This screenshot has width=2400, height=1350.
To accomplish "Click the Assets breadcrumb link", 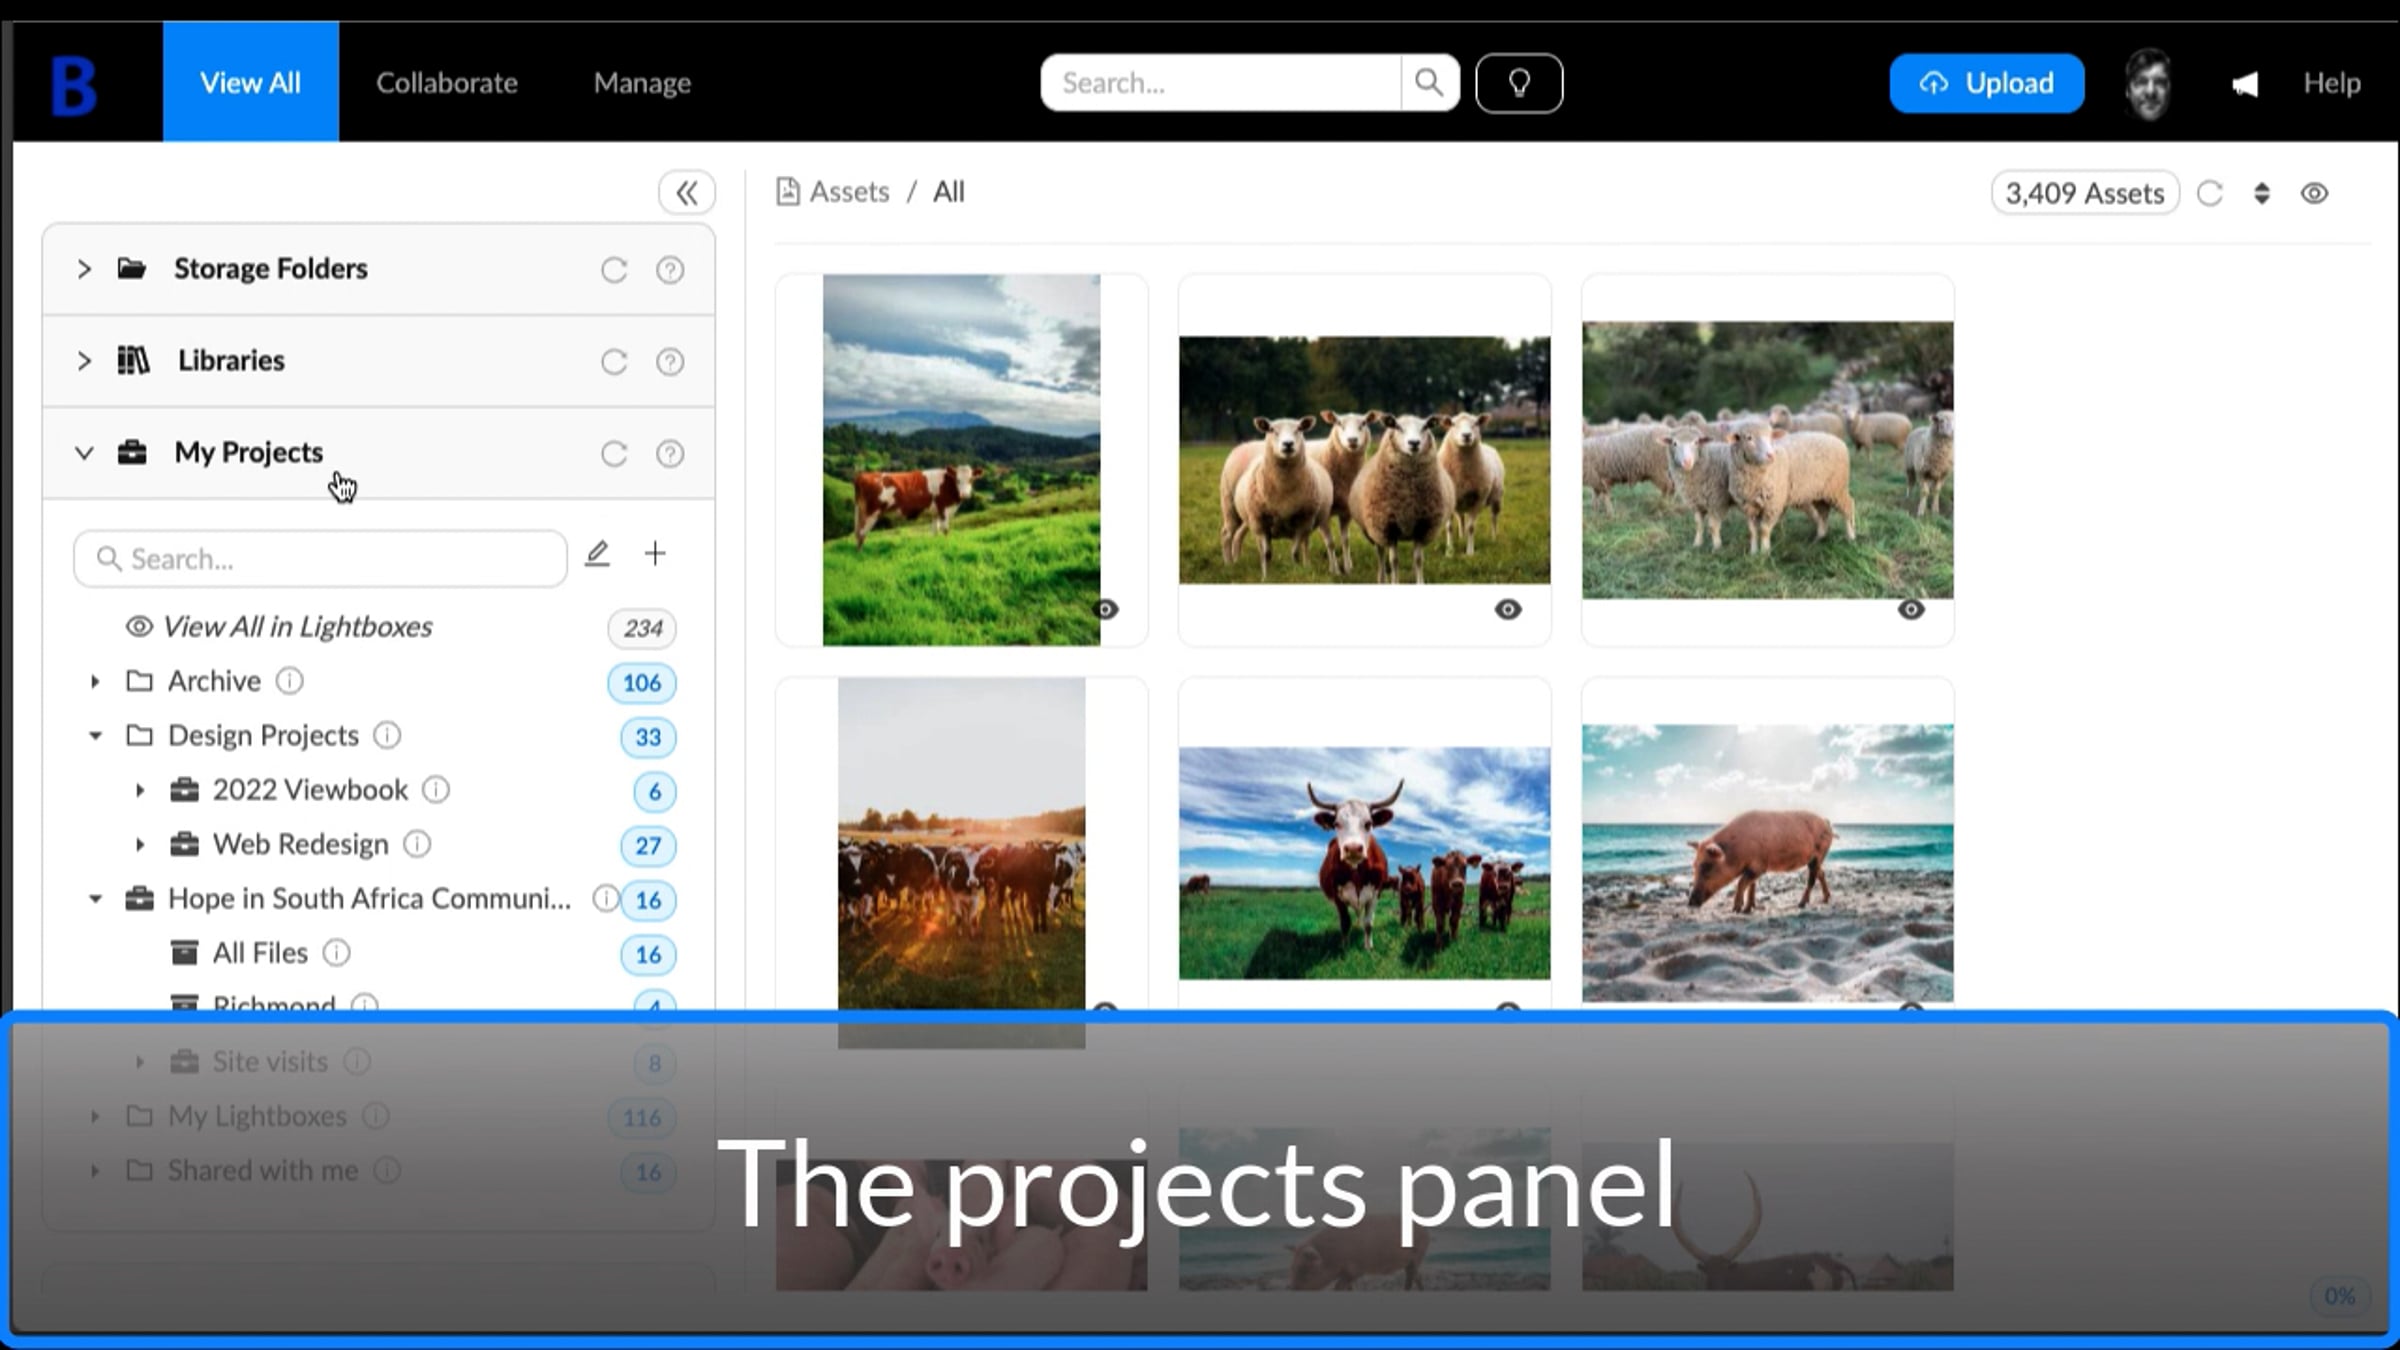I will click(x=849, y=192).
